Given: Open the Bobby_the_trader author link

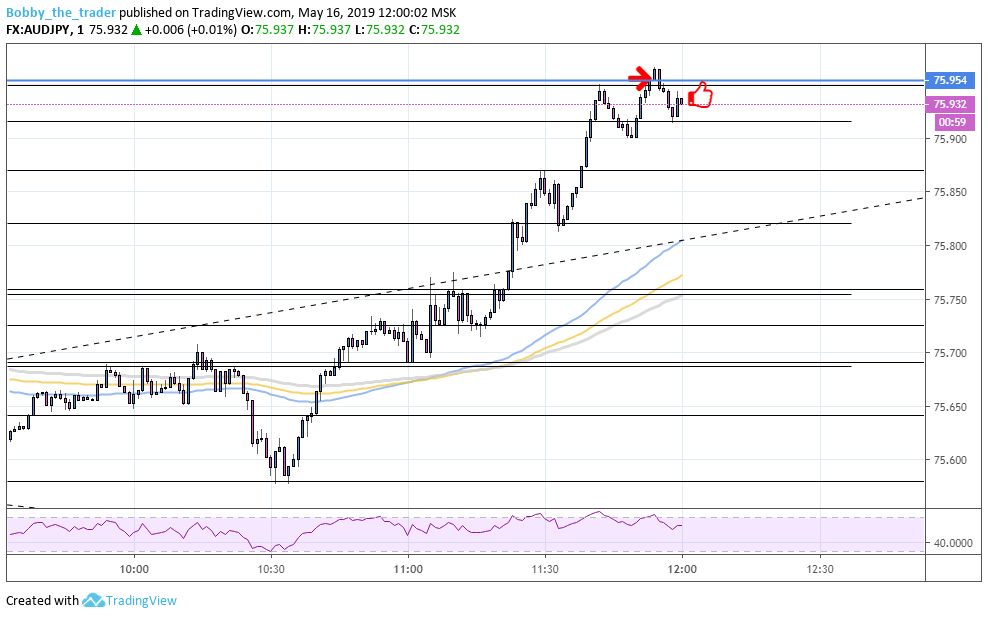Looking at the screenshot, I should 61,12.
